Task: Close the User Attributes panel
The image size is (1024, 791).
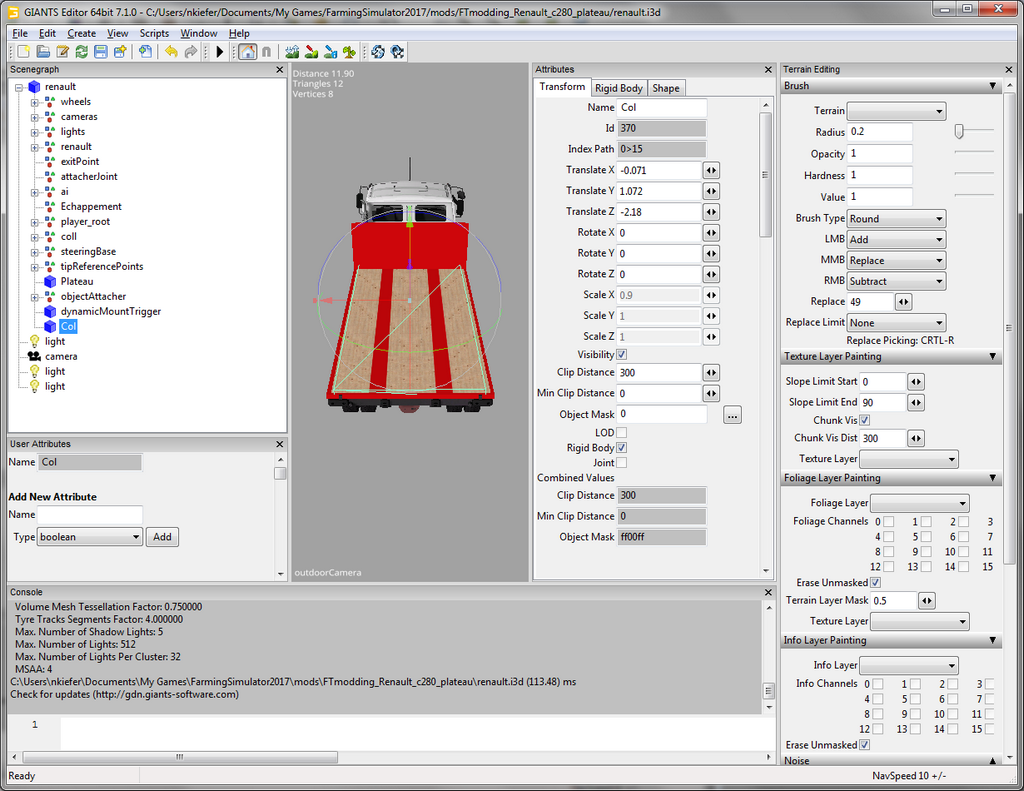Action: (280, 444)
